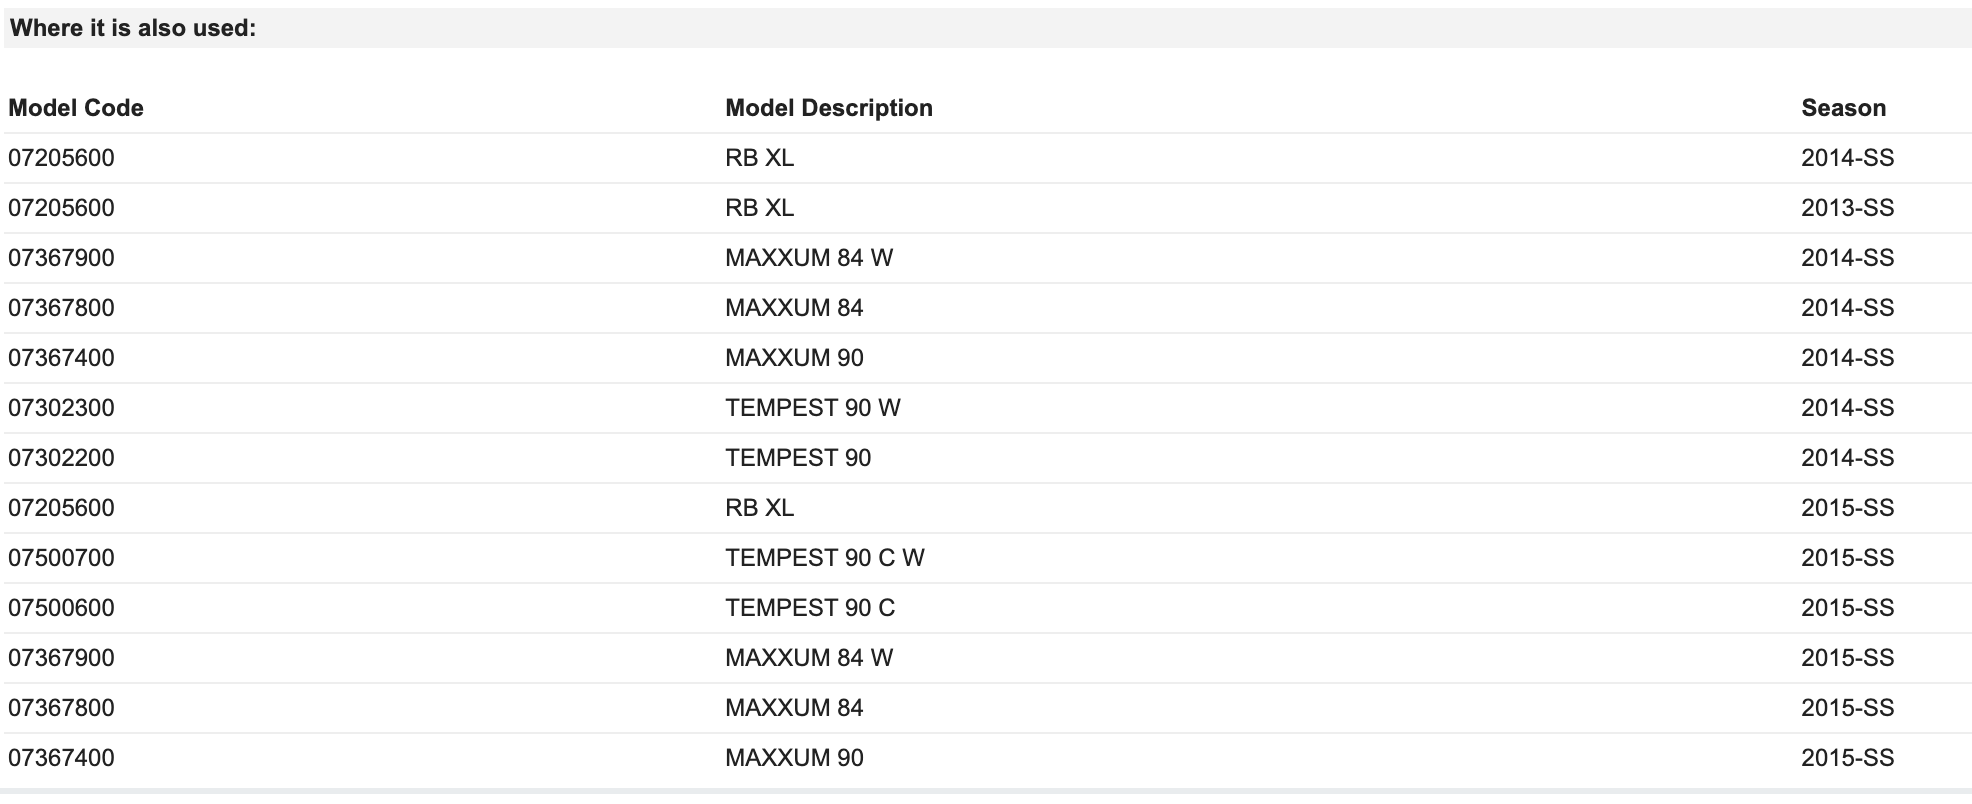Click the Season column header
1972x804 pixels.
point(1843,108)
